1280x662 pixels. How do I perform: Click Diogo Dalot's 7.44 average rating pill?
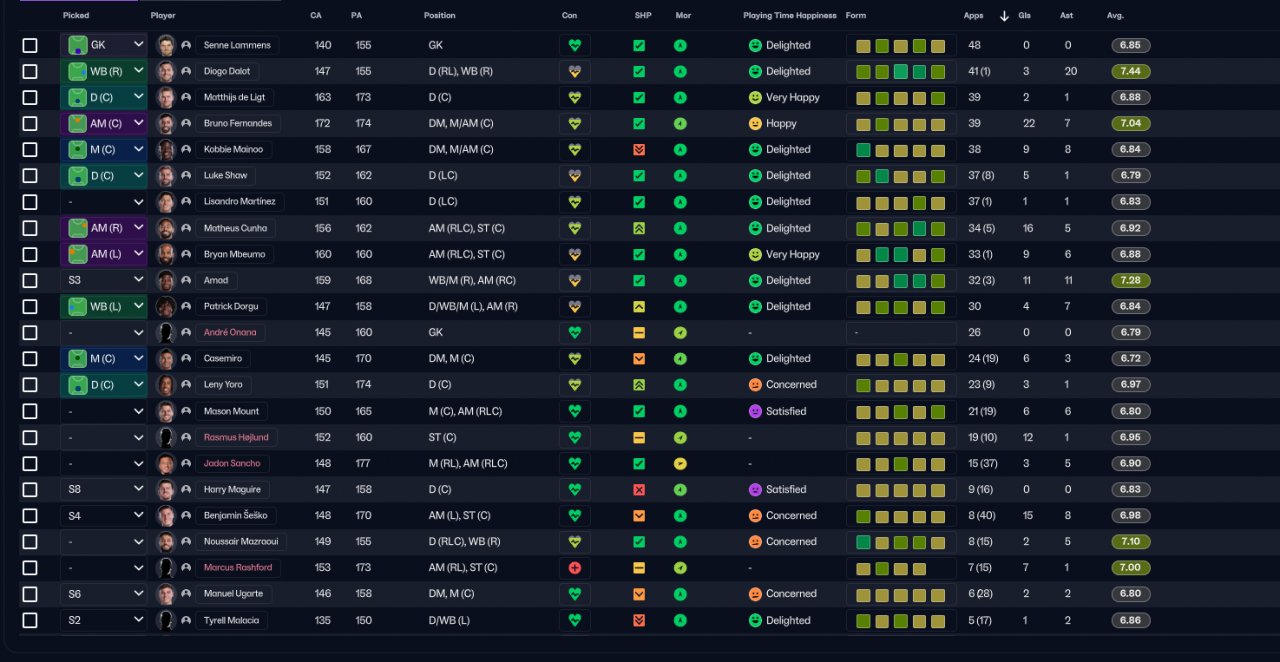[x=1131, y=71]
